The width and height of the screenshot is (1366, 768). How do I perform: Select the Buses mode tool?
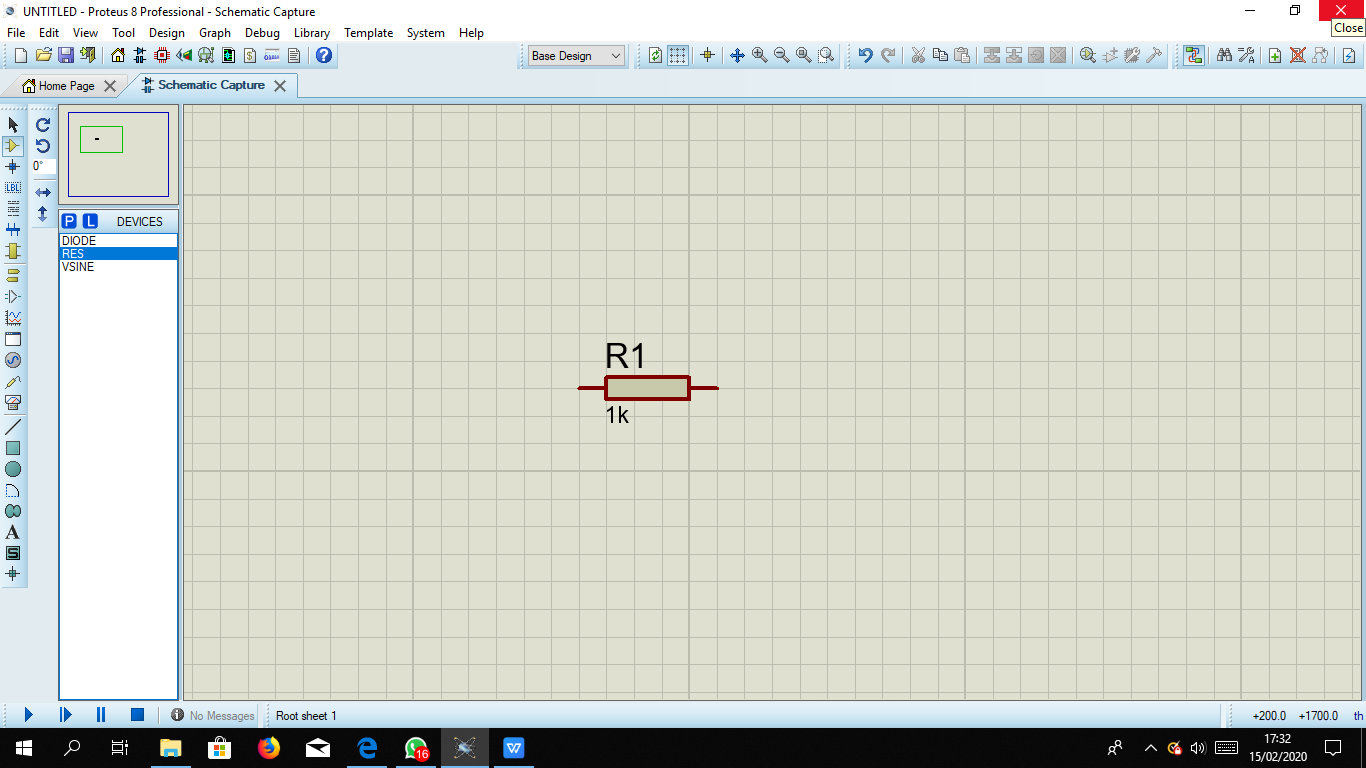[x=13, y=230]
